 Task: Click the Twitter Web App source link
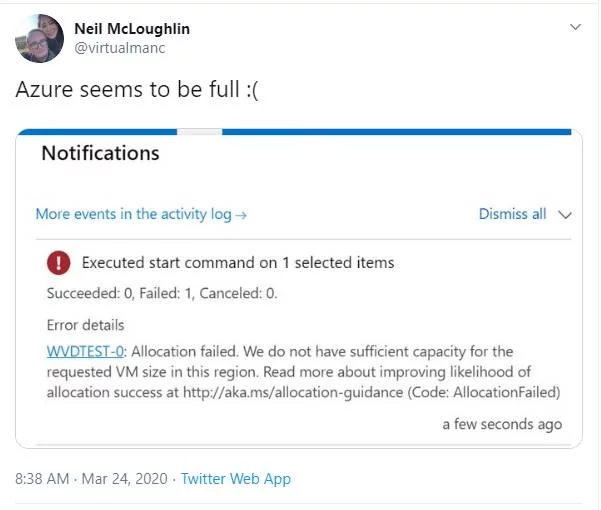236,479
